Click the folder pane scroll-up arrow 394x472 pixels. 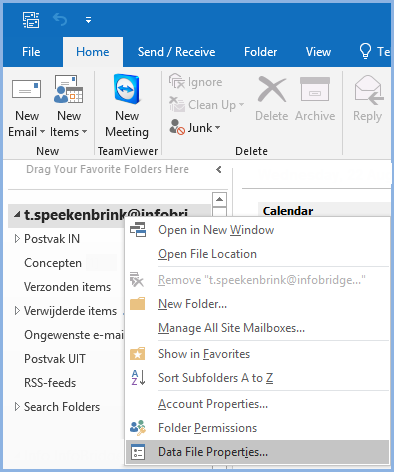[219, 199]
